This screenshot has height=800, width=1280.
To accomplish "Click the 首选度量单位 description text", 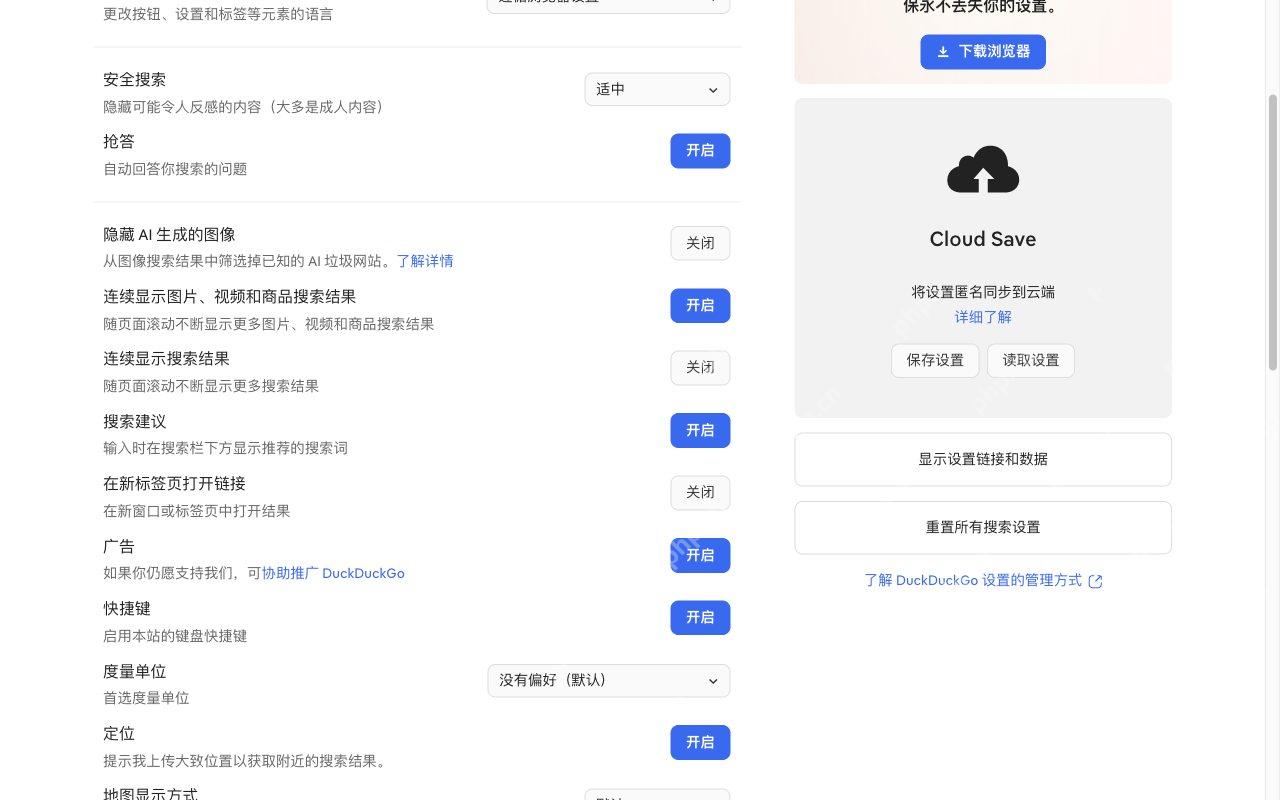I will (146, 698).
